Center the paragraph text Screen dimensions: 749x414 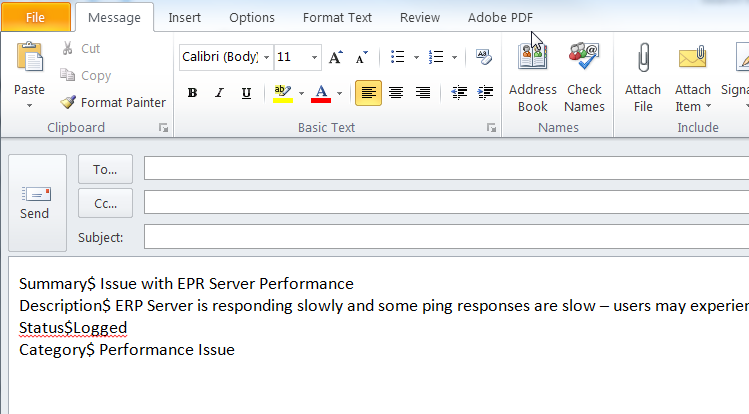pyautogui.click(x=396, y=93)
